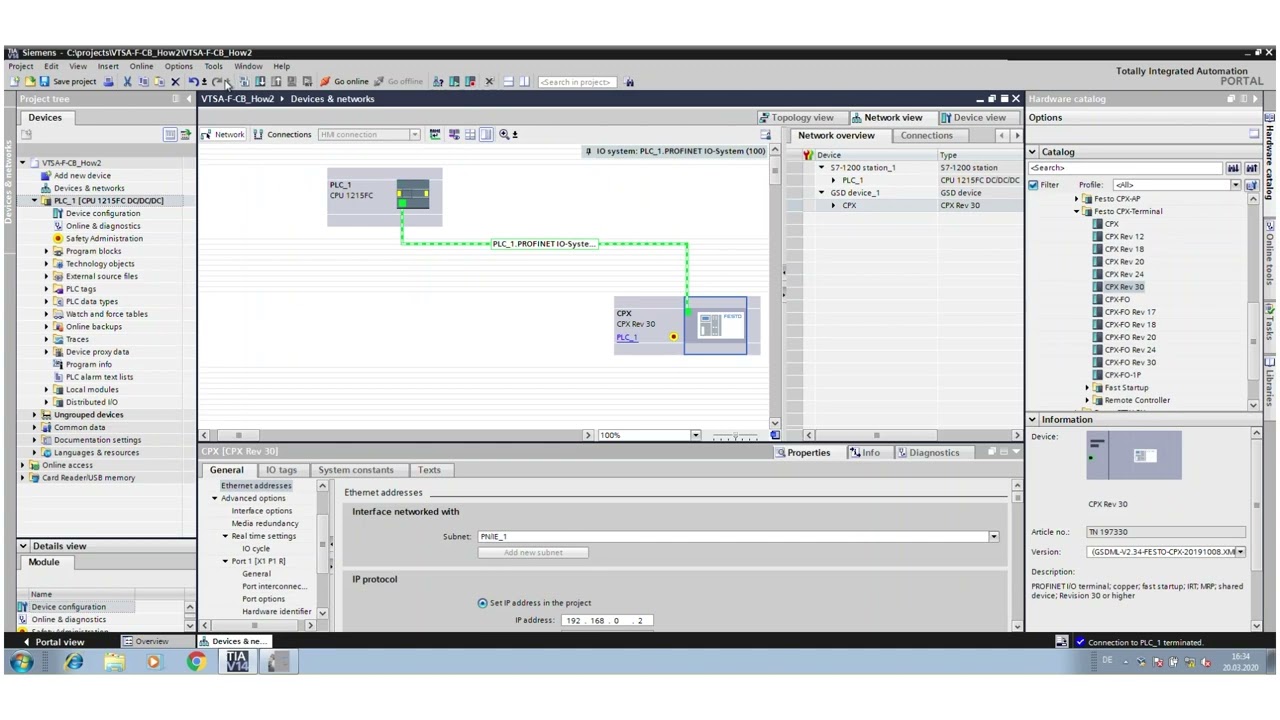The image size is (1280, 720).
Task: Collapse the GSD device_1 row
Action: click(822, 193)
